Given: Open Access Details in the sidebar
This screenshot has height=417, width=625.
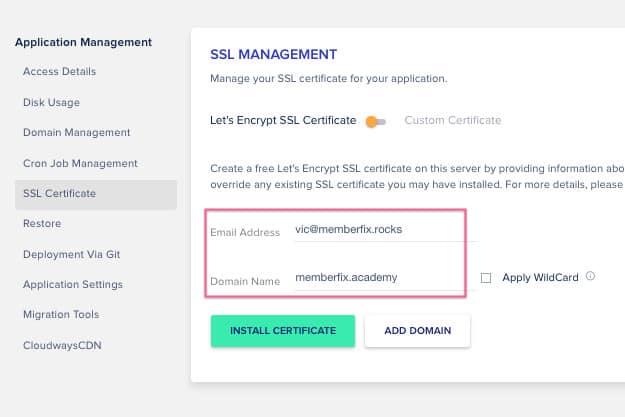Looking at the screenshot, I should 60,72.
